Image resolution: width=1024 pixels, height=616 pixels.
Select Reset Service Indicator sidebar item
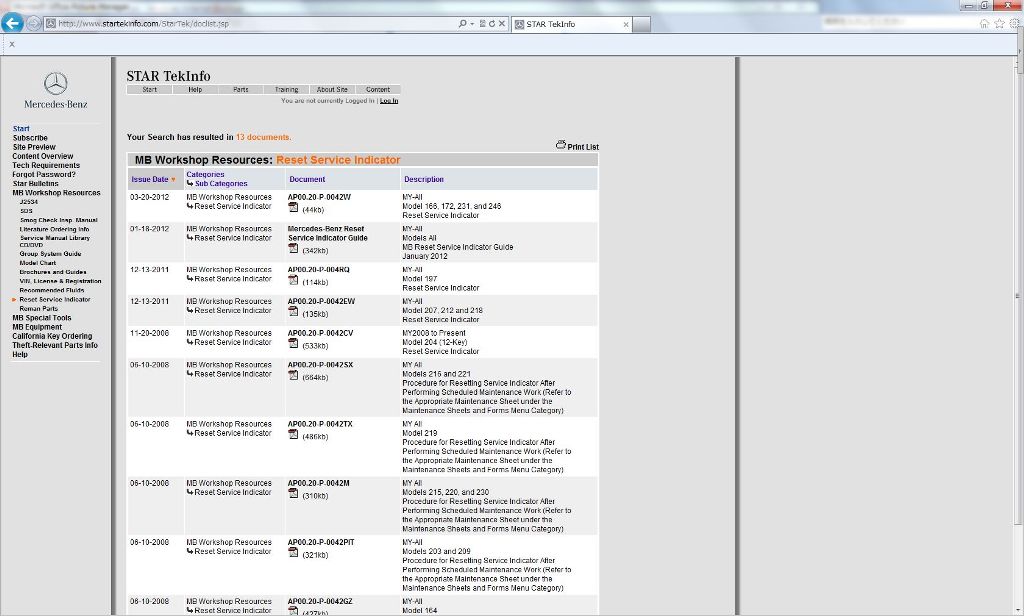tap(55, 299)
